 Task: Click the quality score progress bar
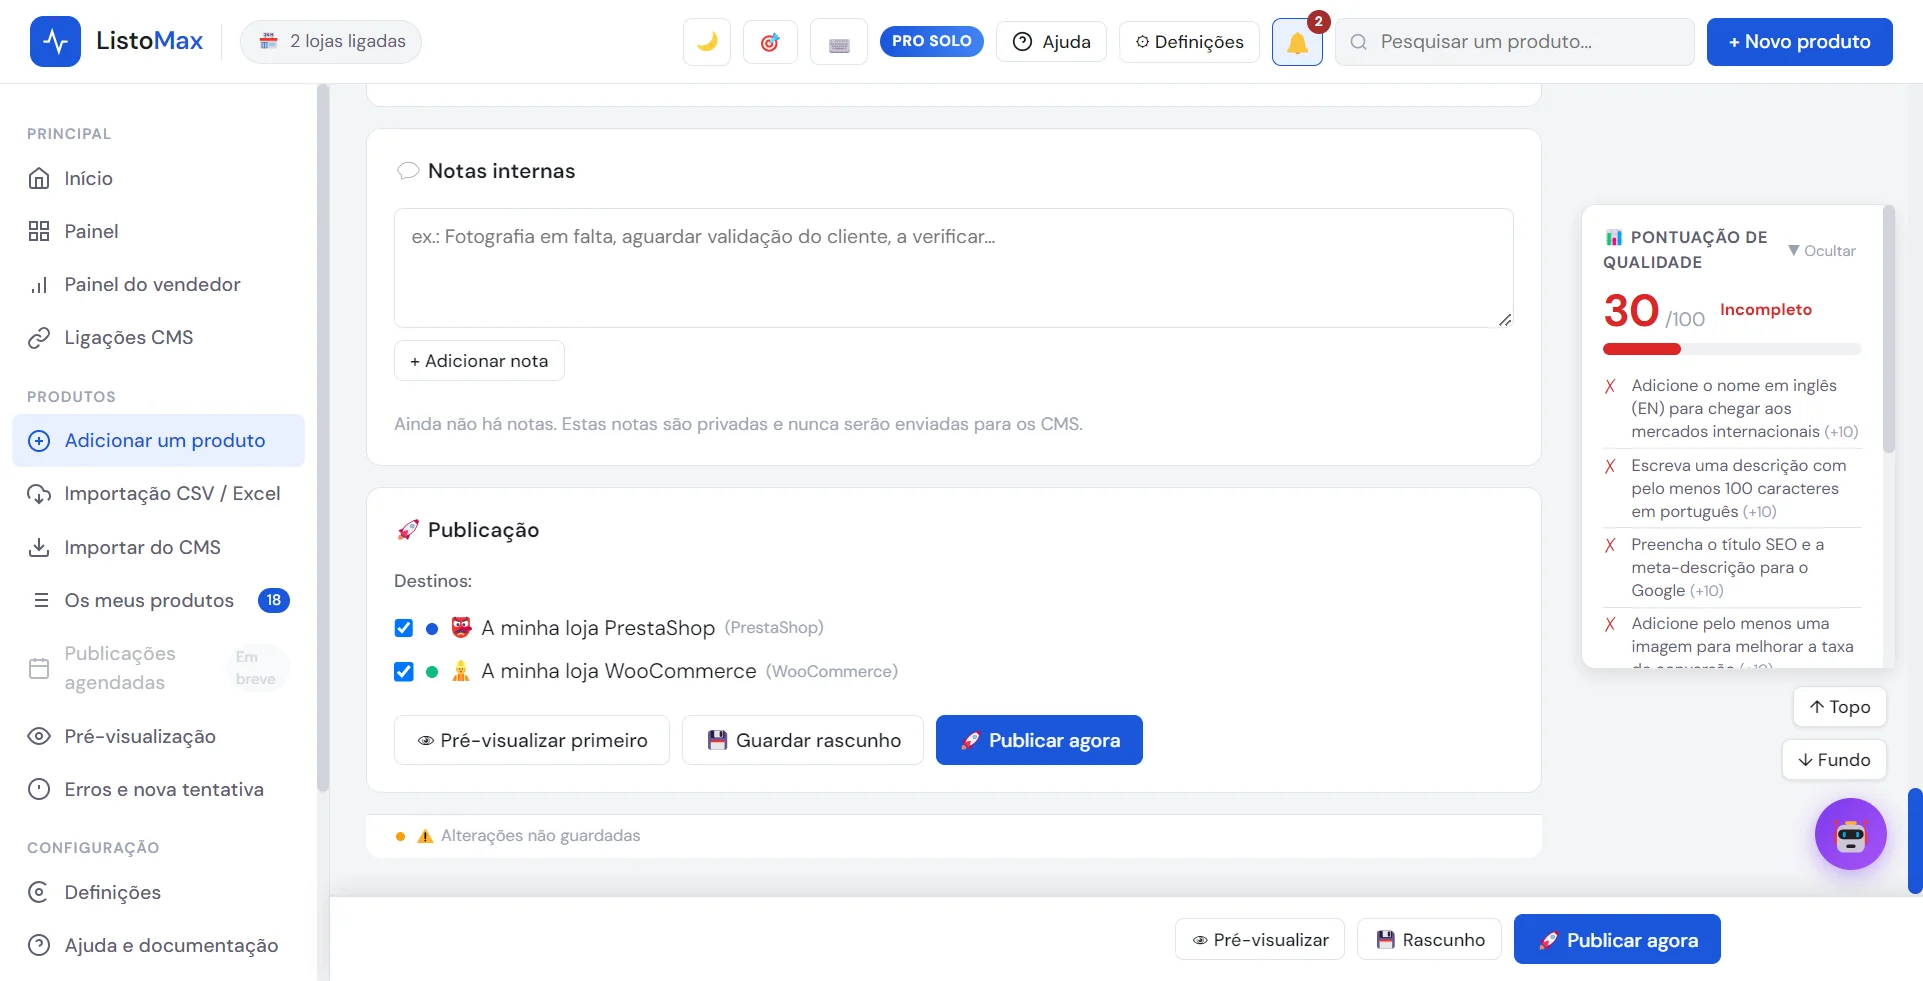coord(1732,349)
